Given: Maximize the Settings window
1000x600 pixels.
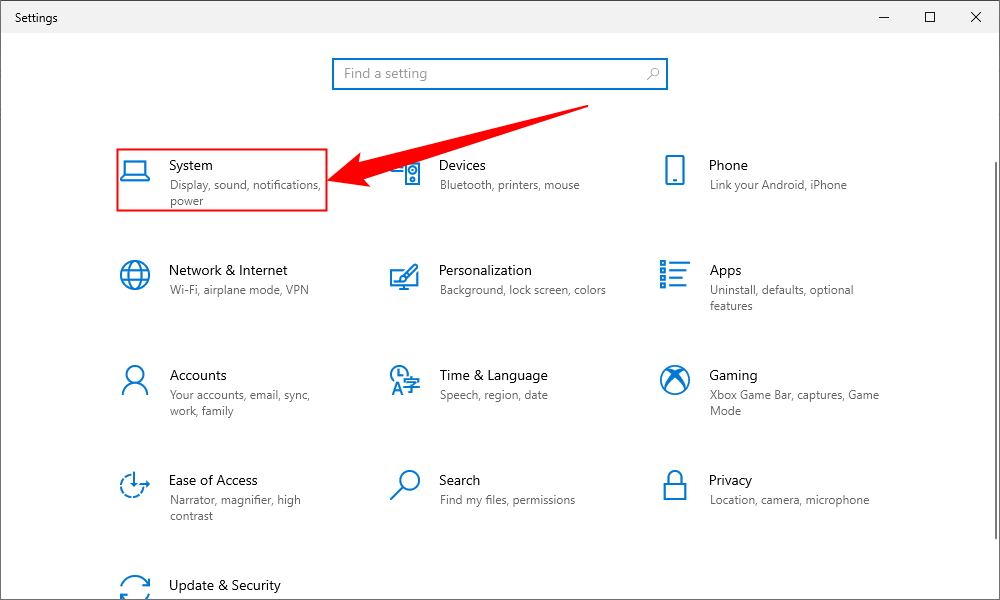Looking at the screenshot, I should coord(930,17).
